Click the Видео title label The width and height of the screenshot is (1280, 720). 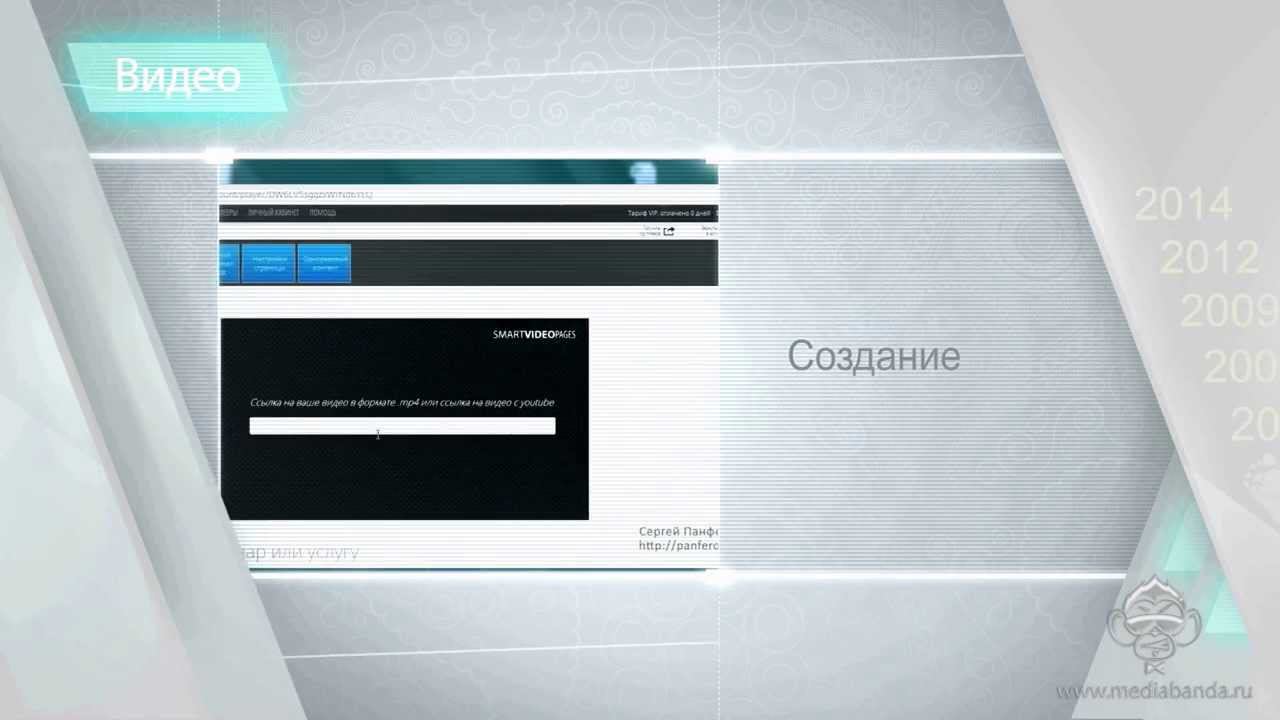tap(178, 76)
